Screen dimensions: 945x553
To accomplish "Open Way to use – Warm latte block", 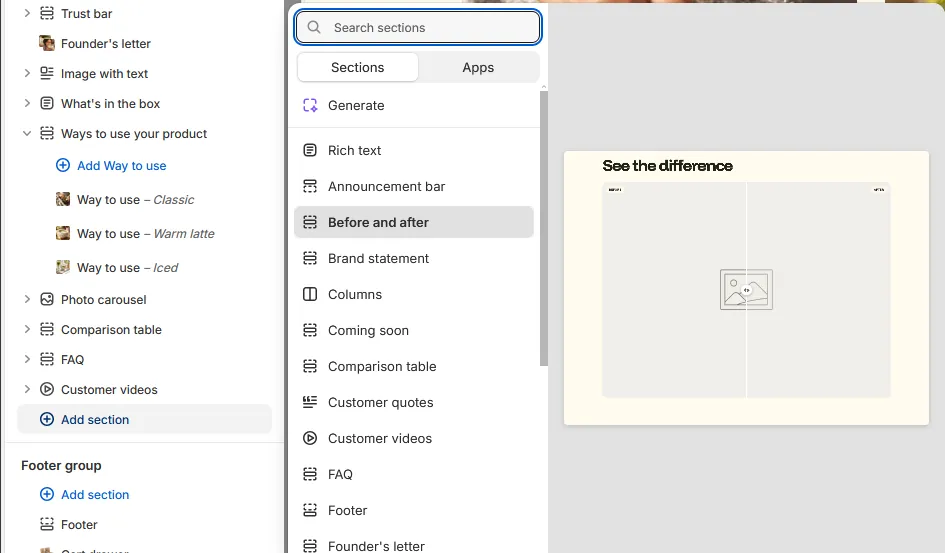I will point(145,233).
